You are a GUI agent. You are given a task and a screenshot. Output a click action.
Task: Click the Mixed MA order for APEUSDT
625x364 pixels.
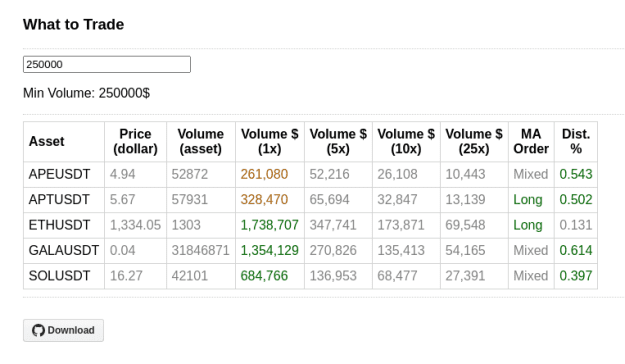pos(531,174)
